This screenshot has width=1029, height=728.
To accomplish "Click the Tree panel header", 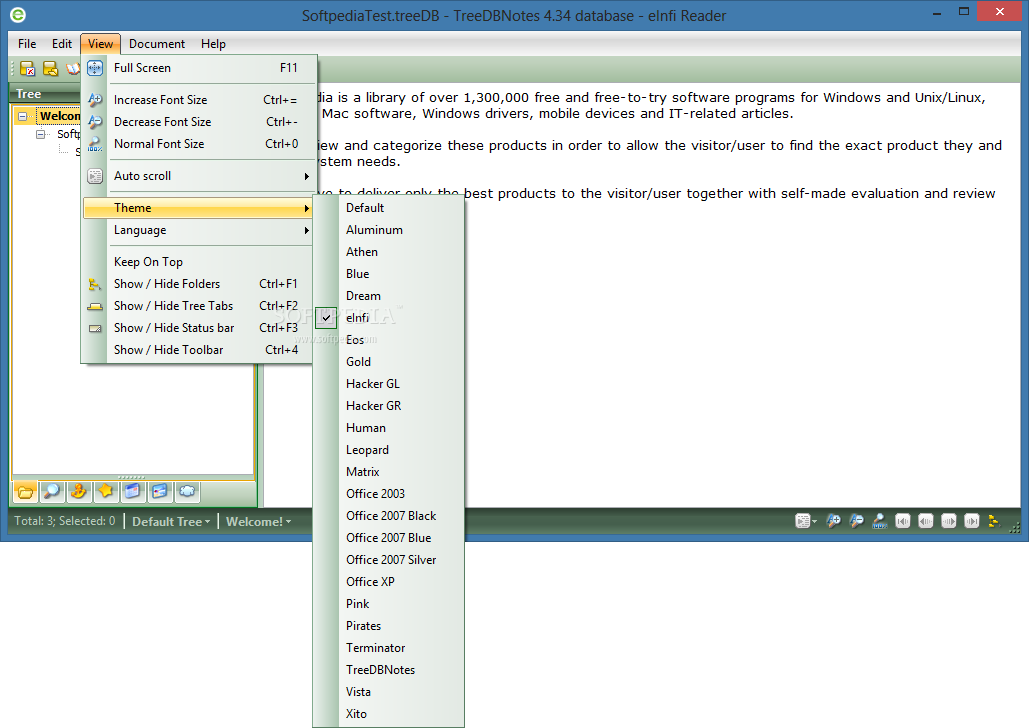I will (x=45, y=94).
